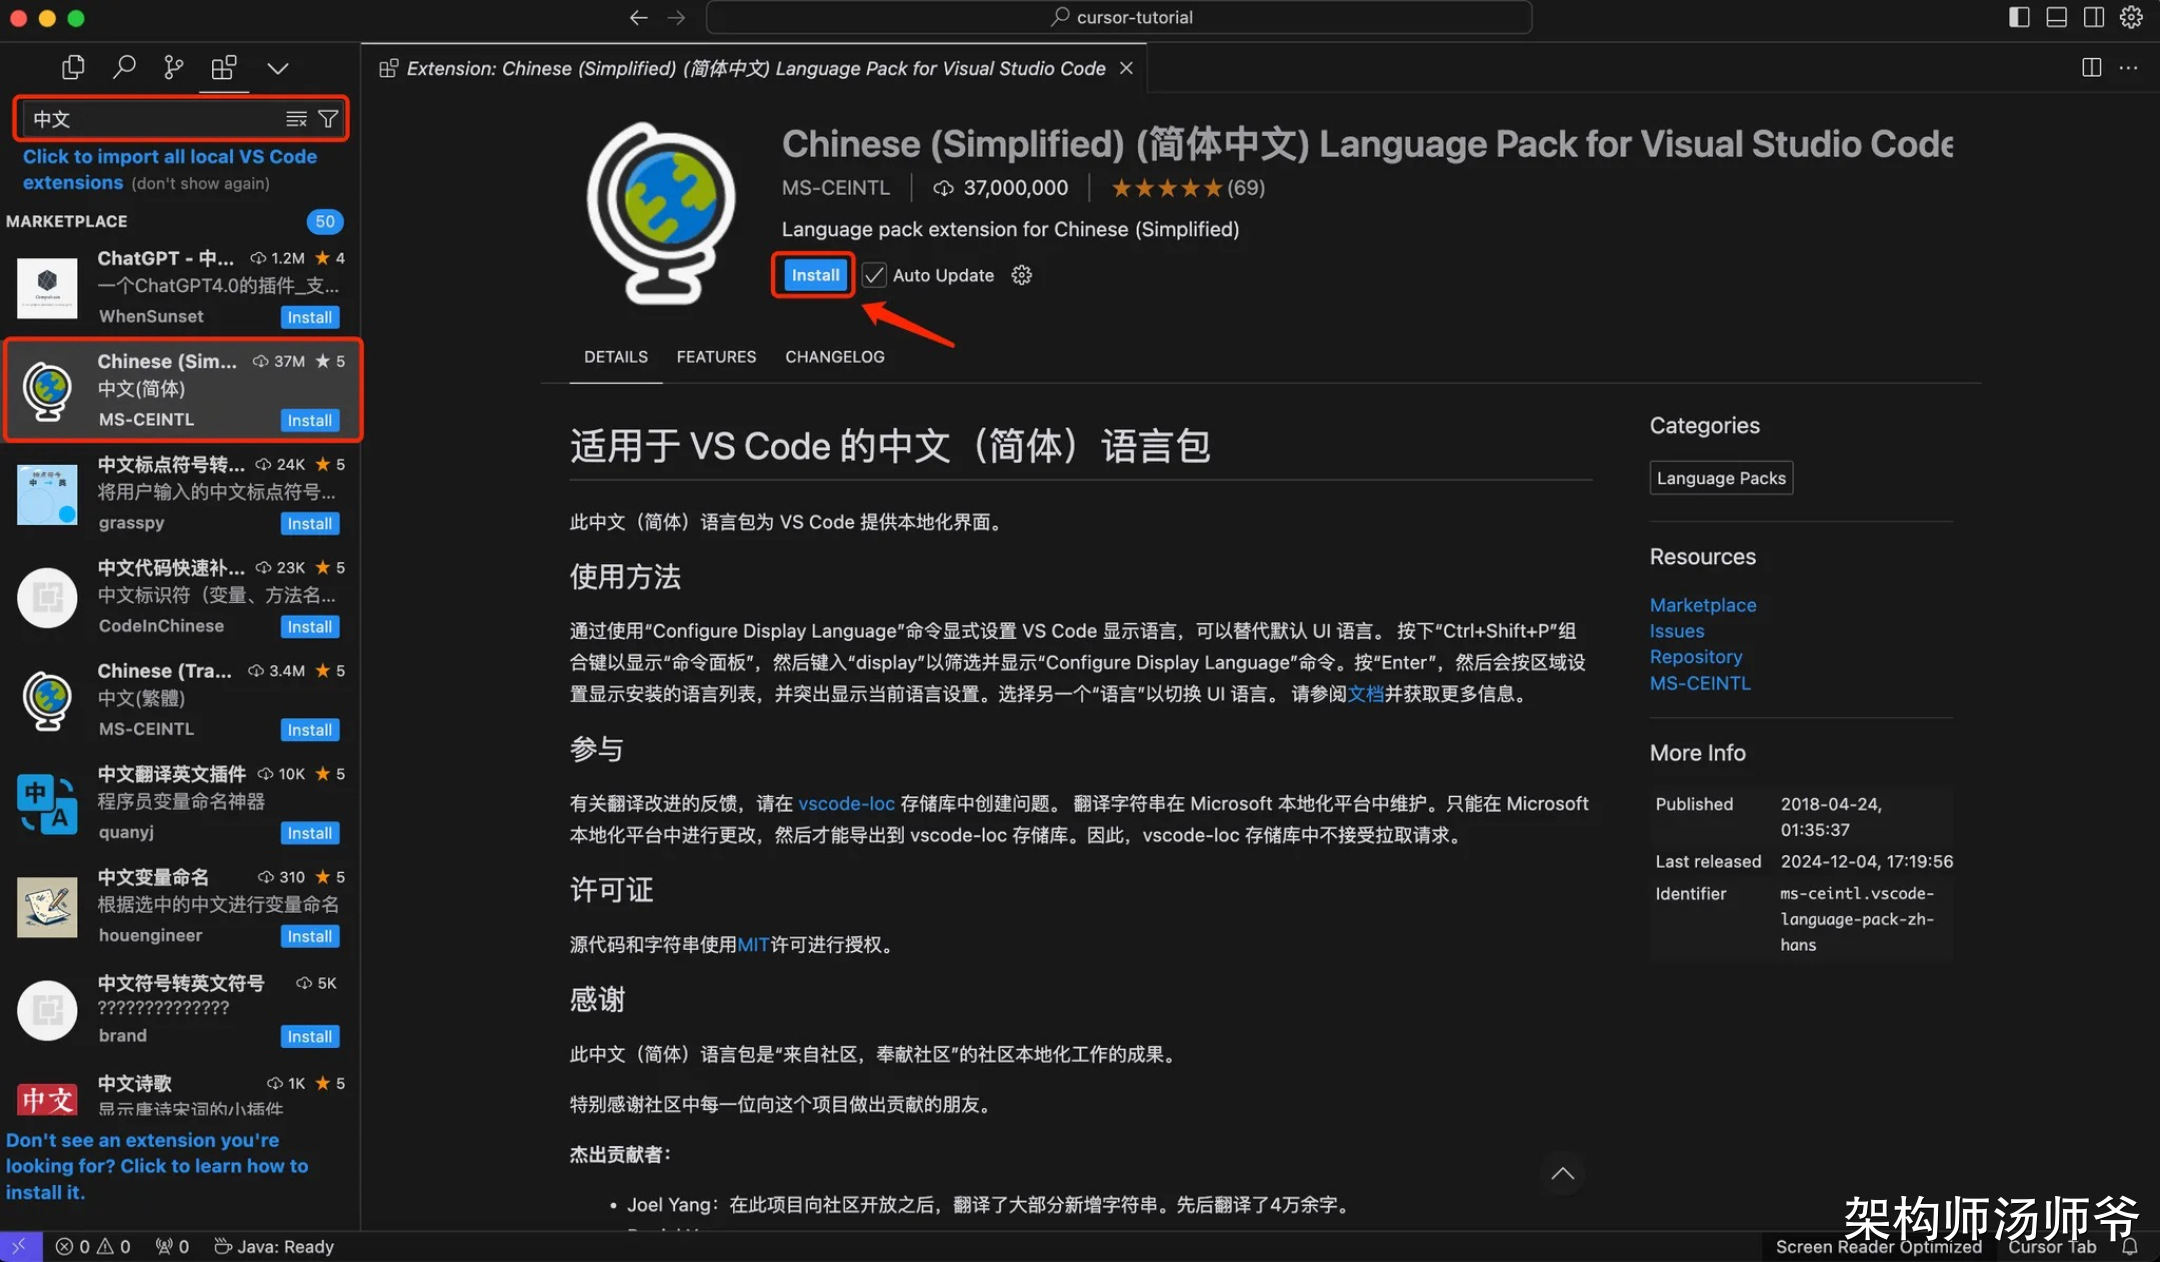
Task: Switch to the FEATURES tab
Action: [x=716, y=357]
